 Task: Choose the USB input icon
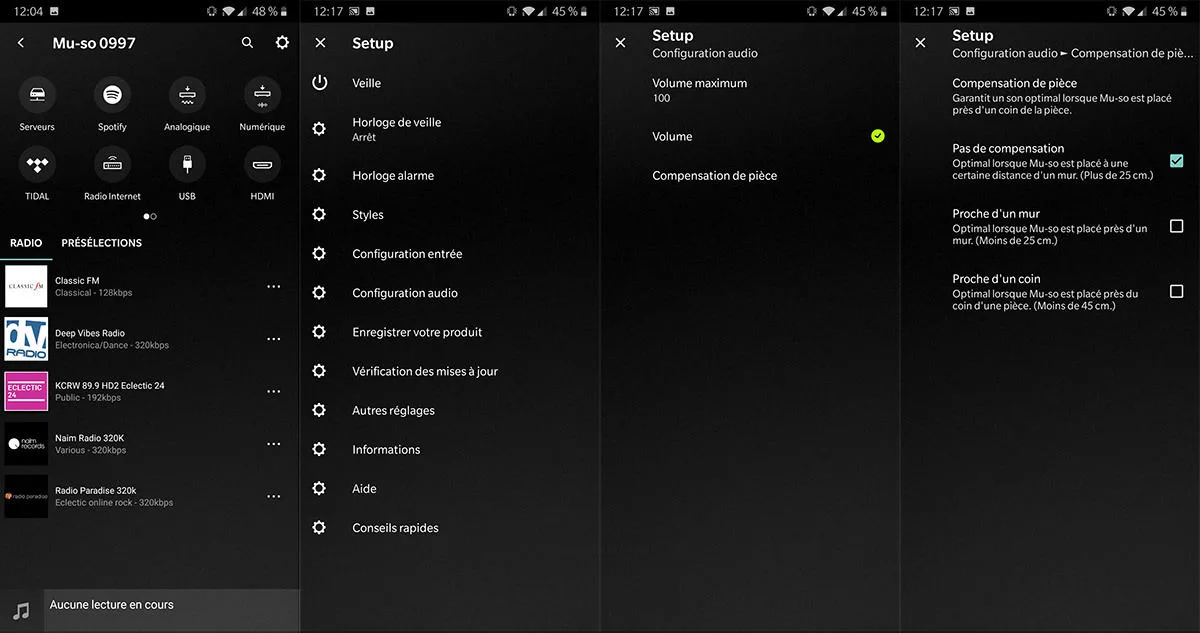pos(187,165)
